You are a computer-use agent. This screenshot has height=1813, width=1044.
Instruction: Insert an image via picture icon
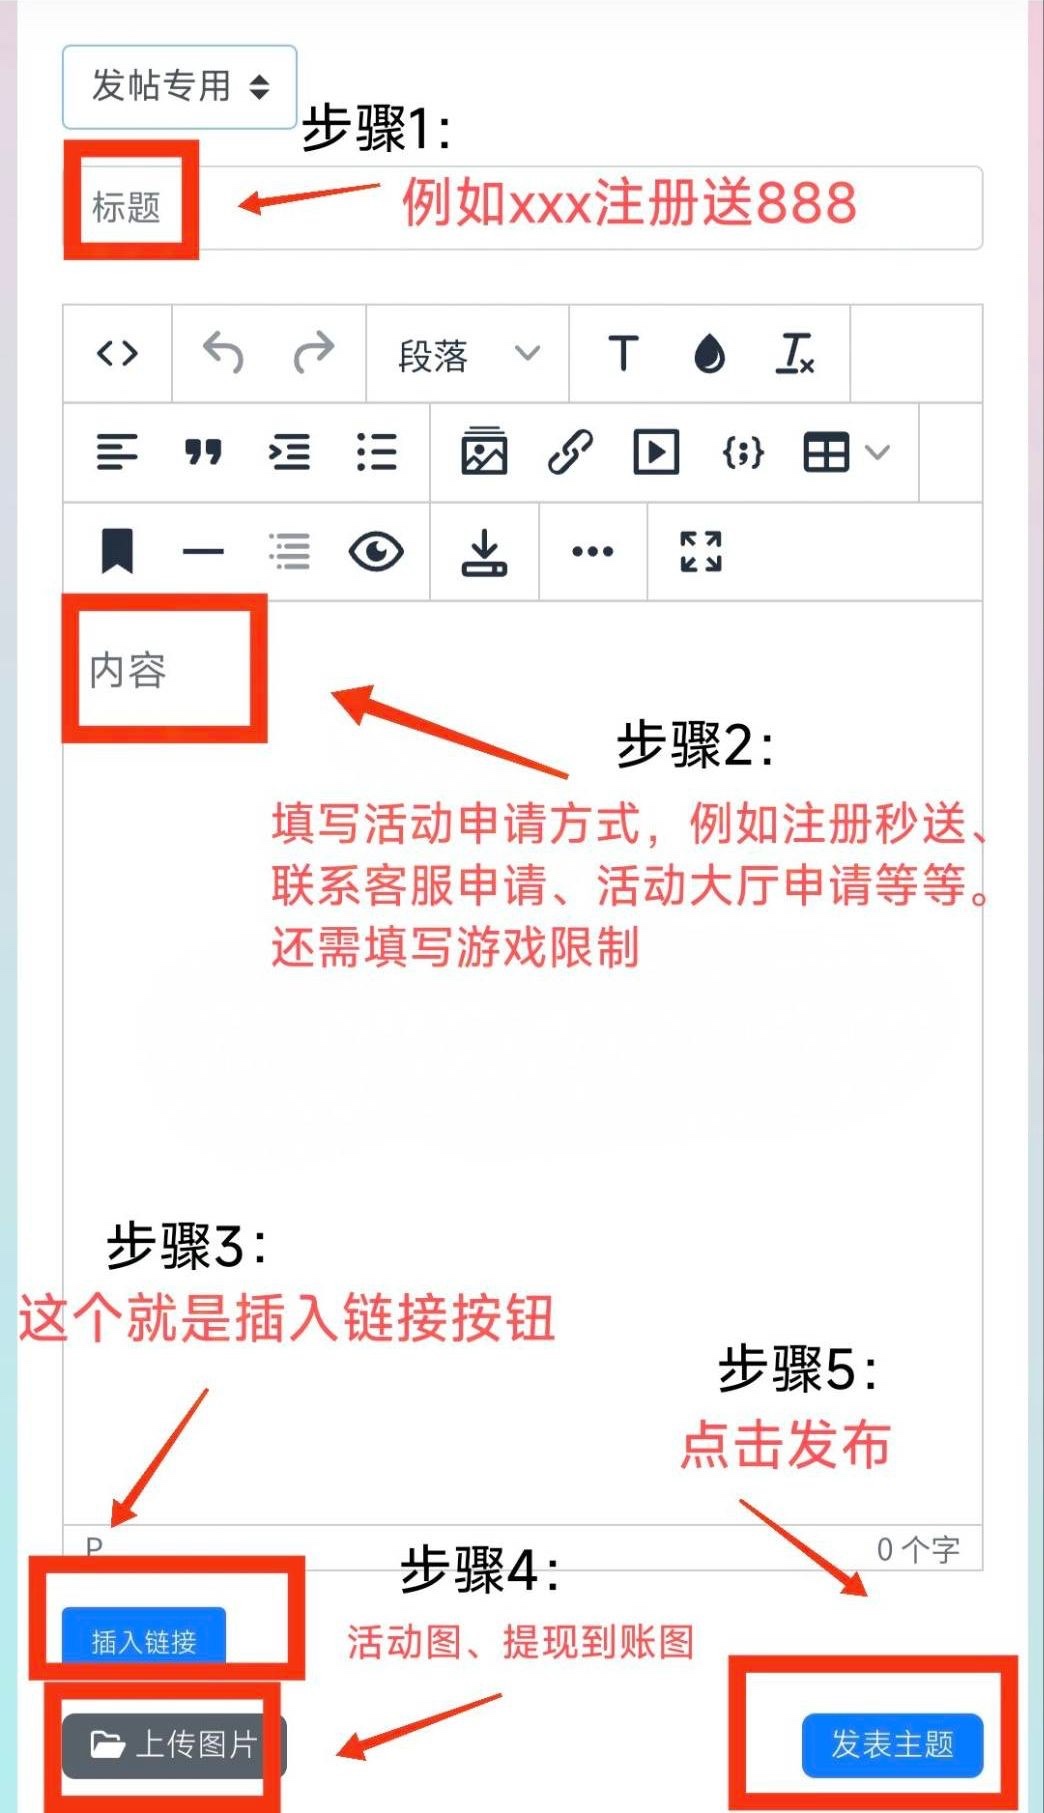point(484,451)
